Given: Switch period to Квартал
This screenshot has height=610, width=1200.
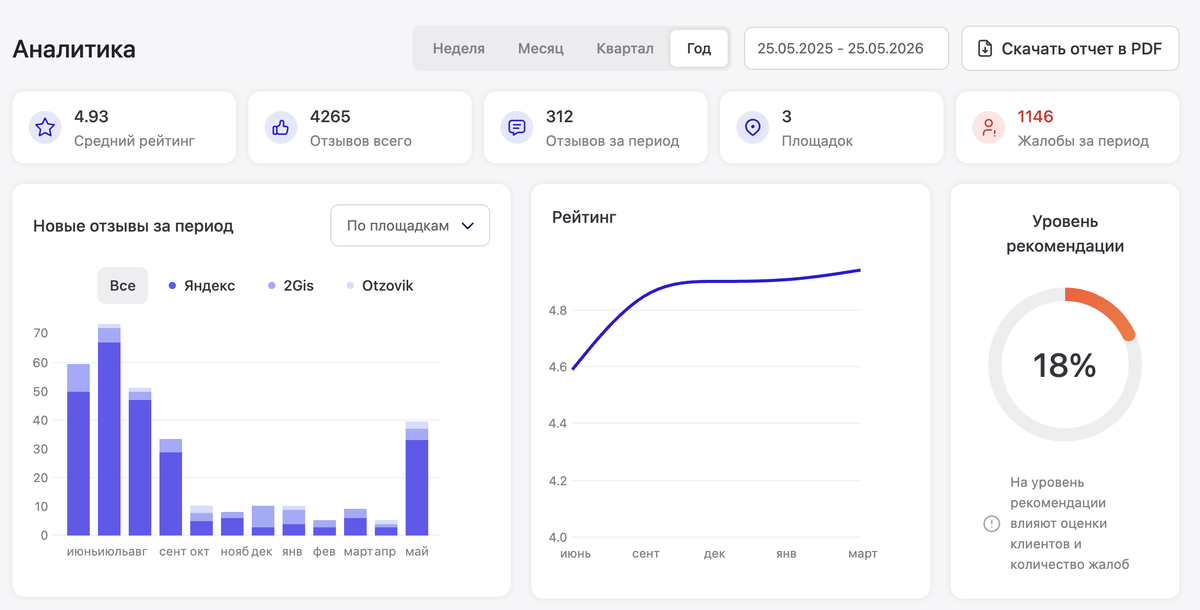Looking at the screenshot, I should (x=625, y=48).
